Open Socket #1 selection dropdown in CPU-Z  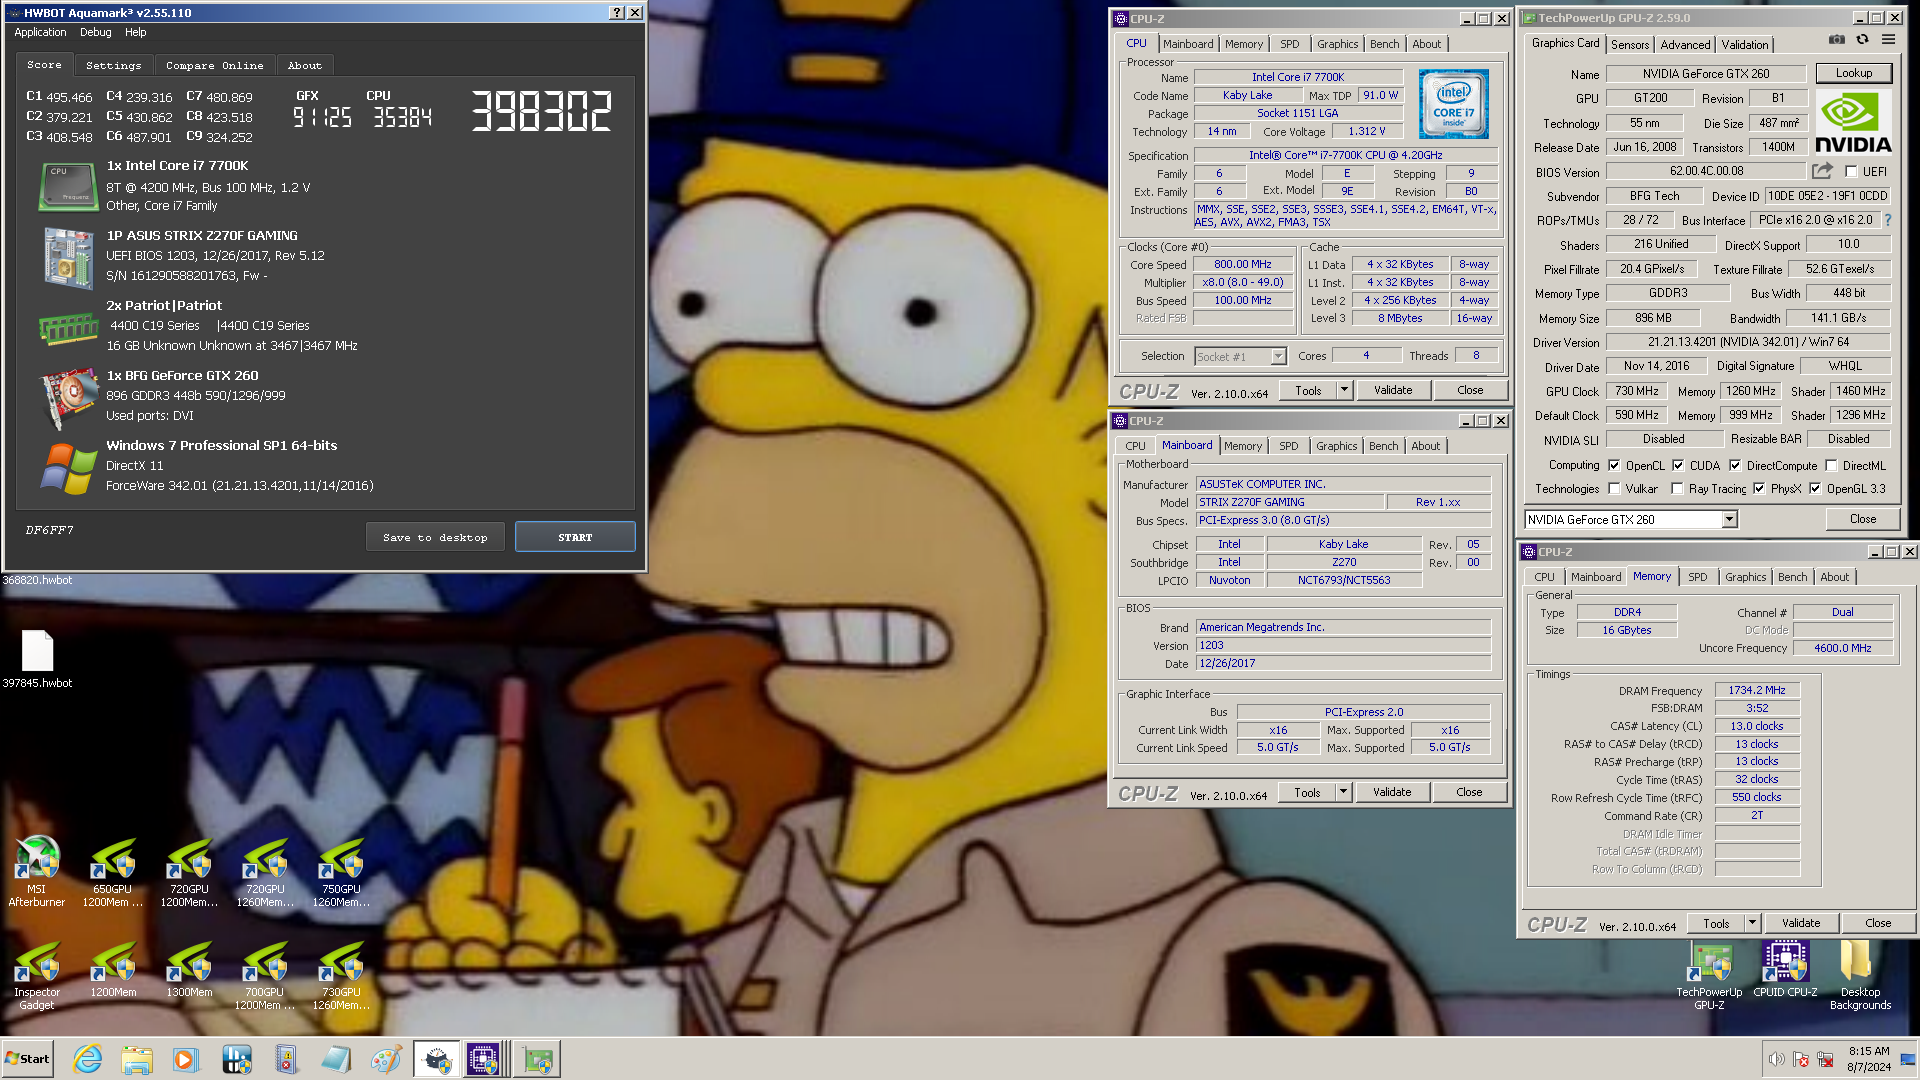(x=1278, y=357)
